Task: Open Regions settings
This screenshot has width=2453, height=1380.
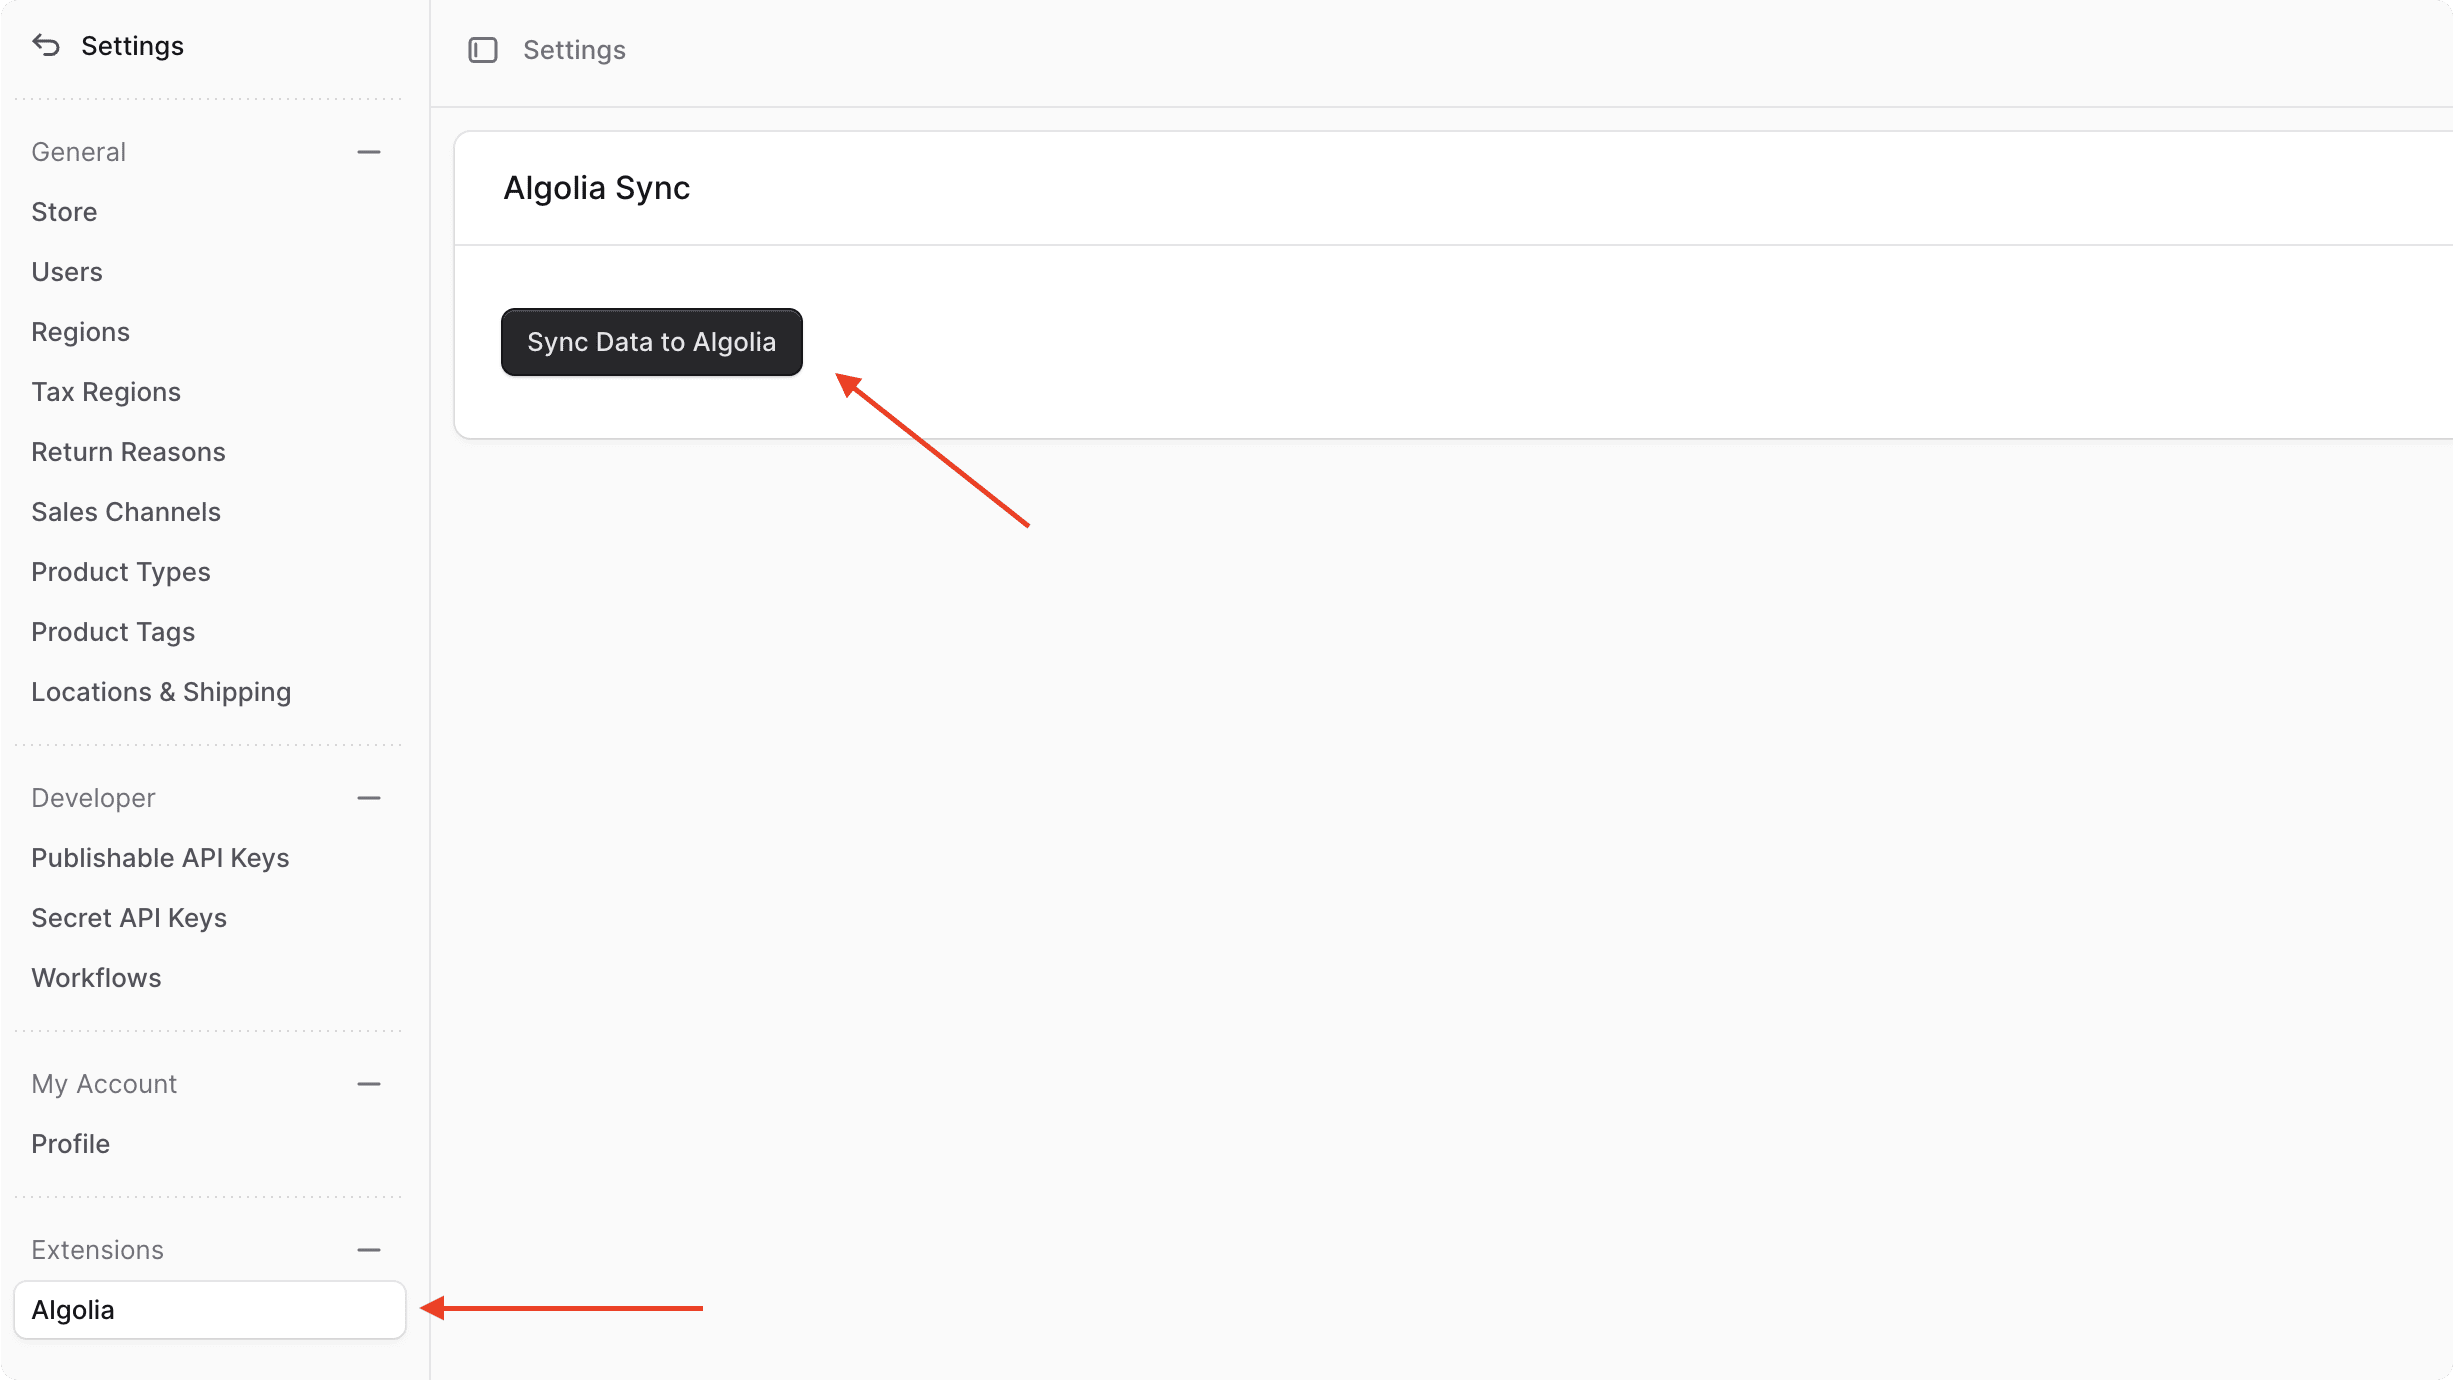Action: [x=80, y=331]
